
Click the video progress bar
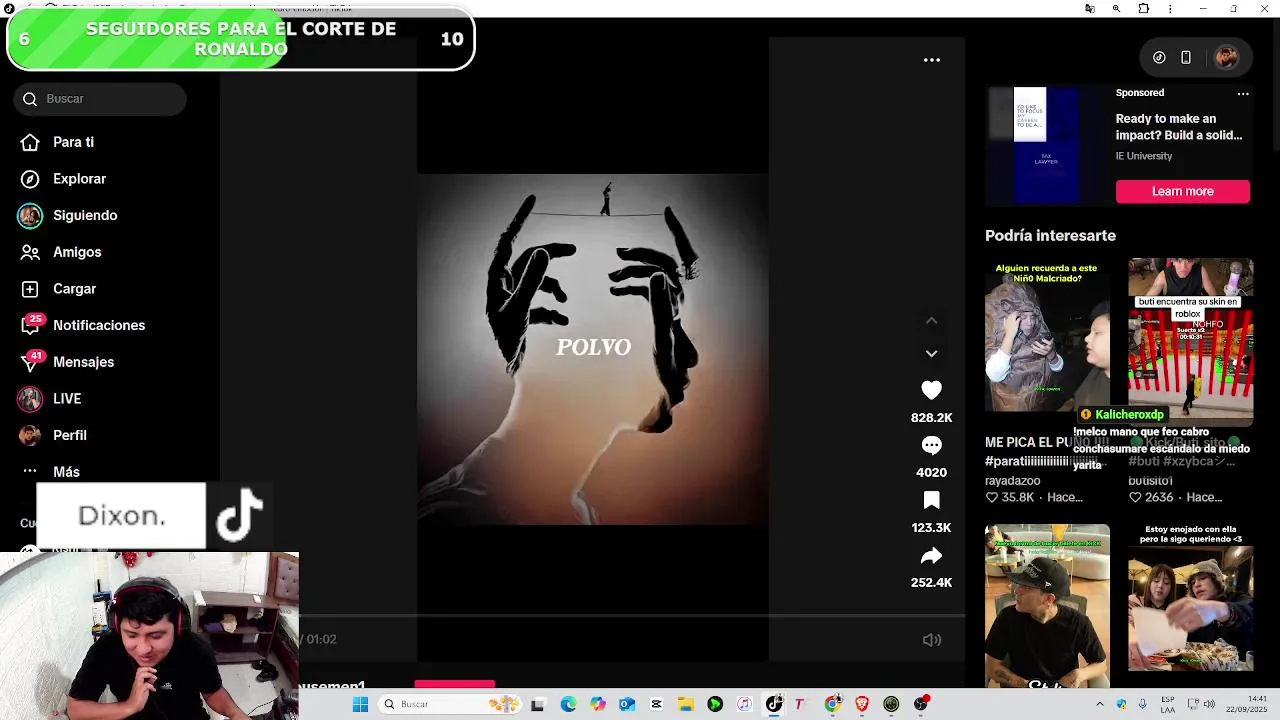coord(632,617)
